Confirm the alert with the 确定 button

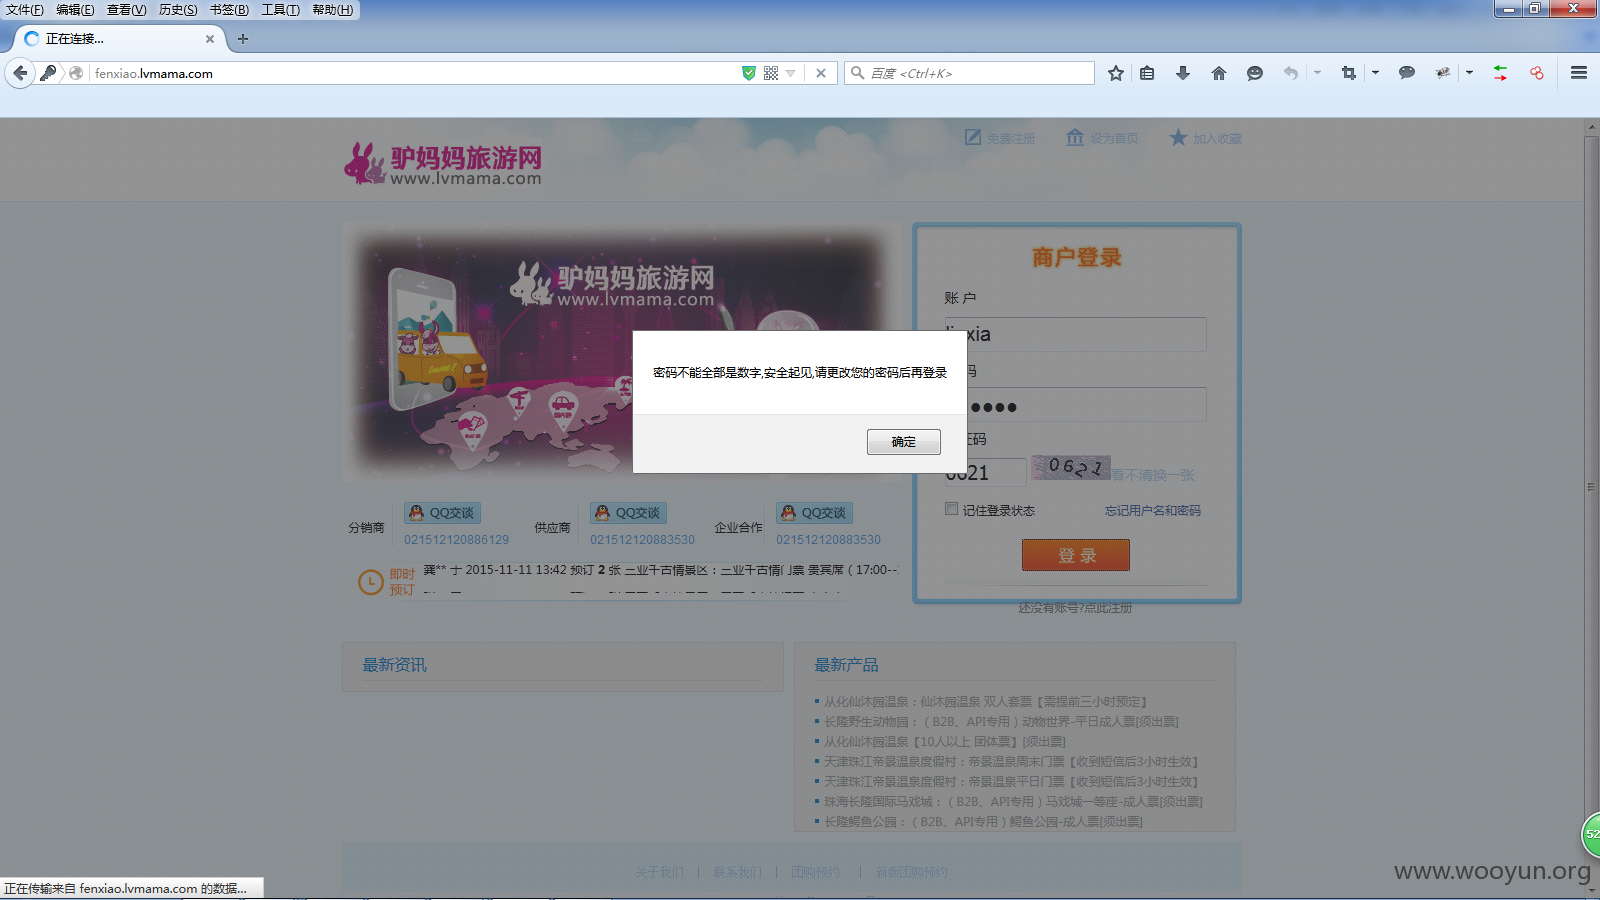tap(903, 441)
